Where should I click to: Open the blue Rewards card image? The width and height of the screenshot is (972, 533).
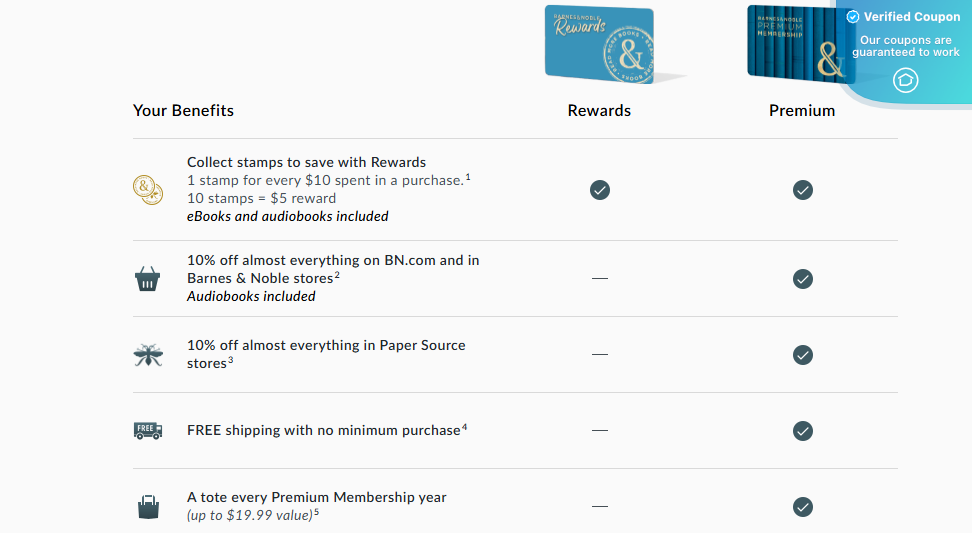600,44
